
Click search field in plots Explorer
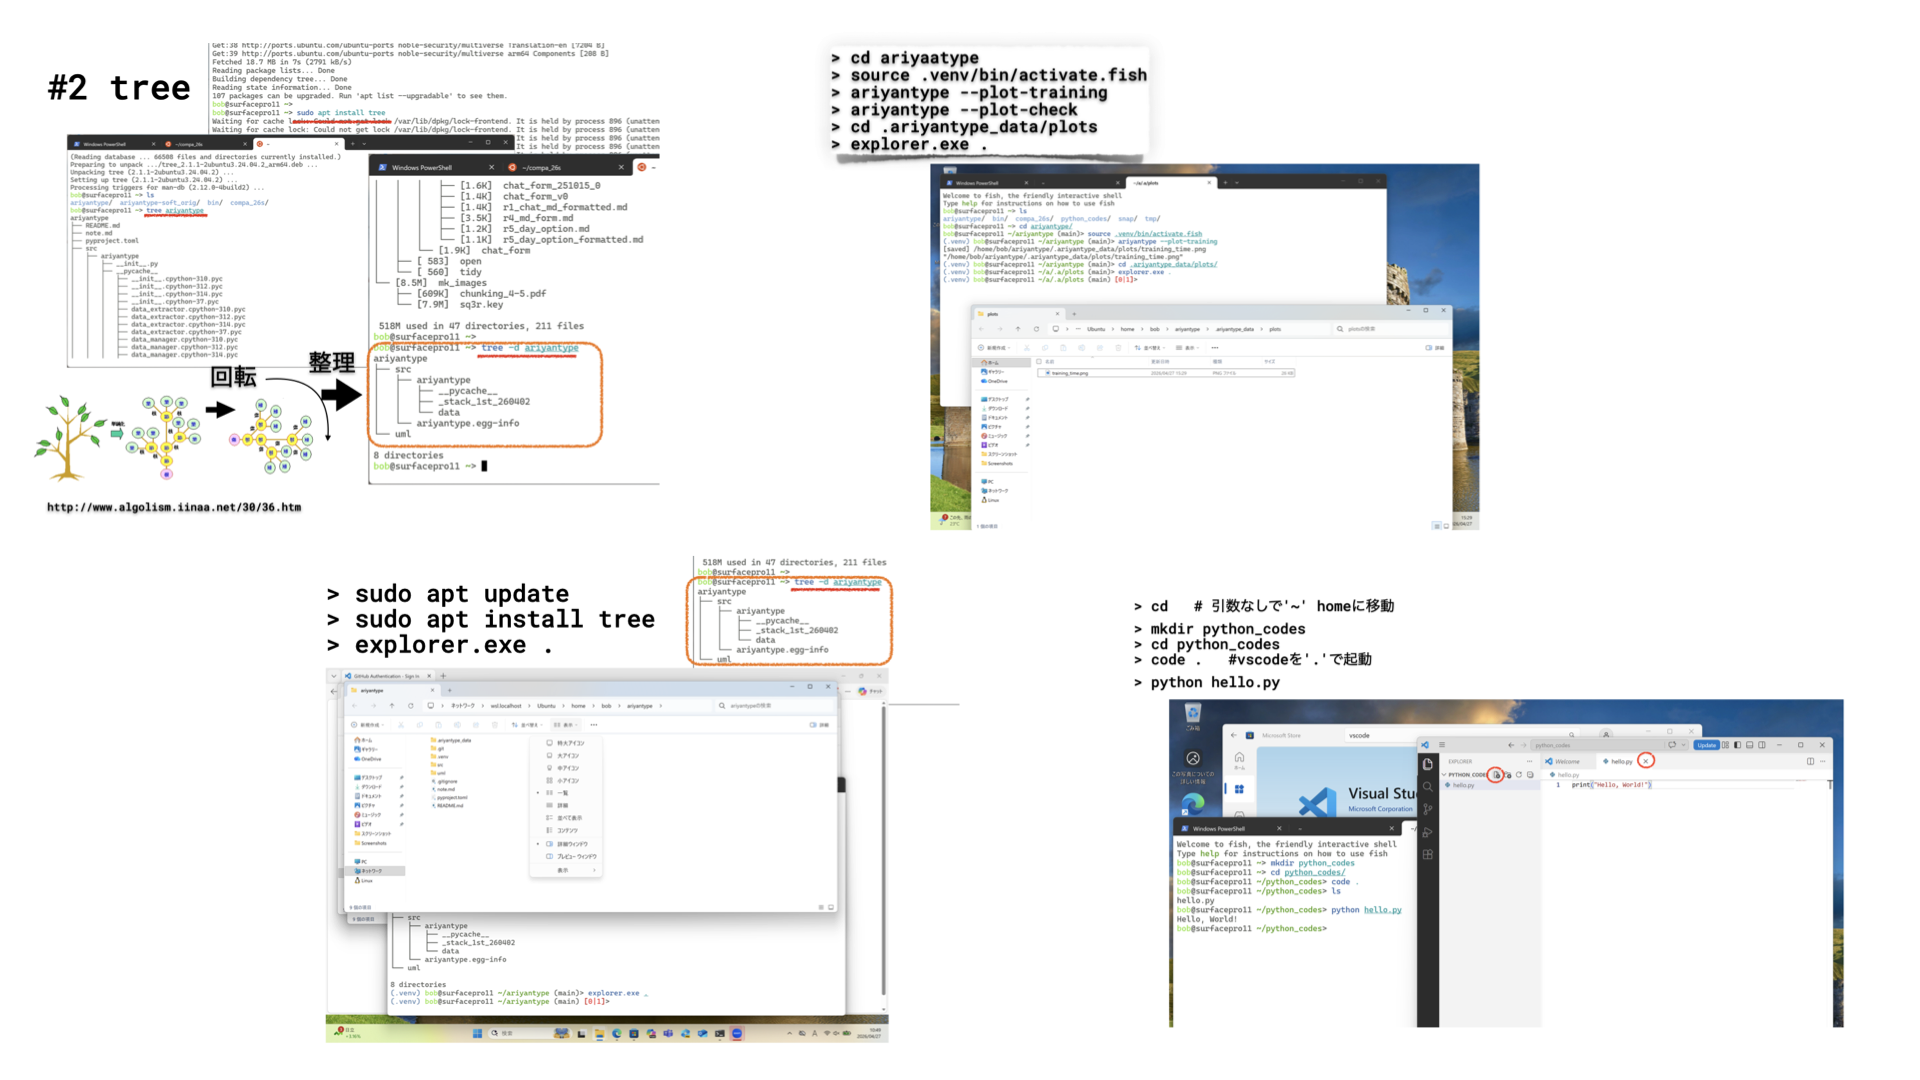(x=1391, y=329)
